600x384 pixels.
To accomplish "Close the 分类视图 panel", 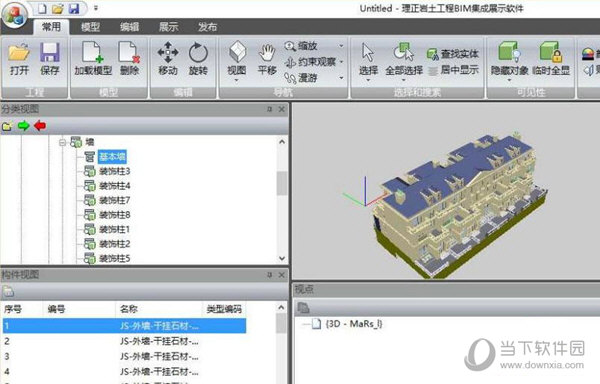I will pyautogui.click(x=282, y=109).
